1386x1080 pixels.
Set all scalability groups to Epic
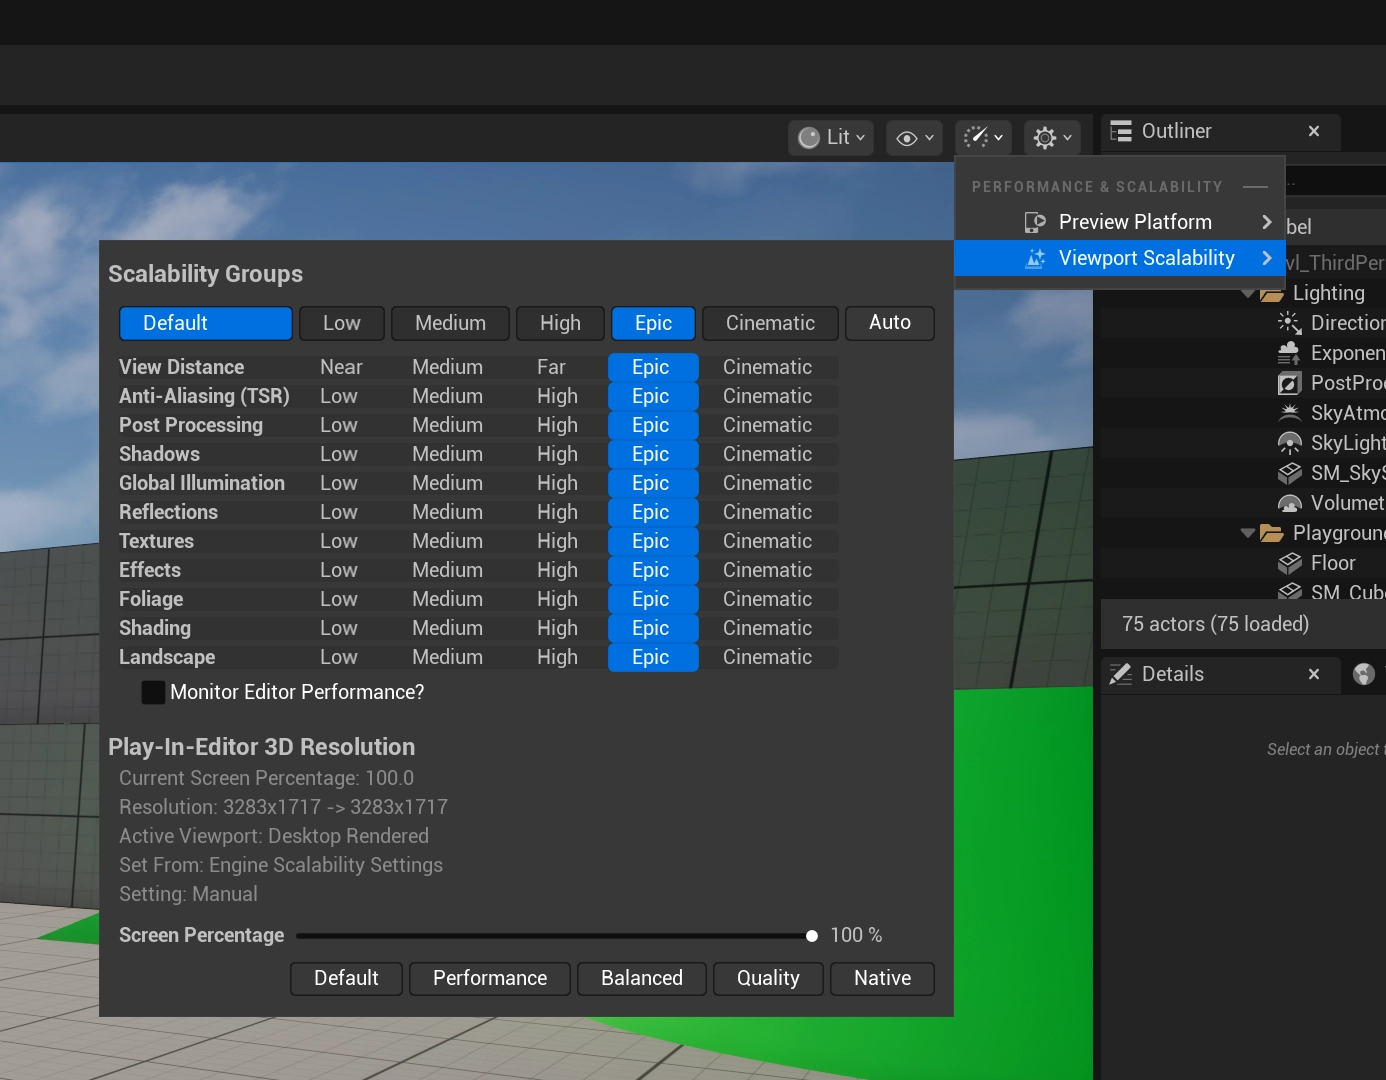653,323
